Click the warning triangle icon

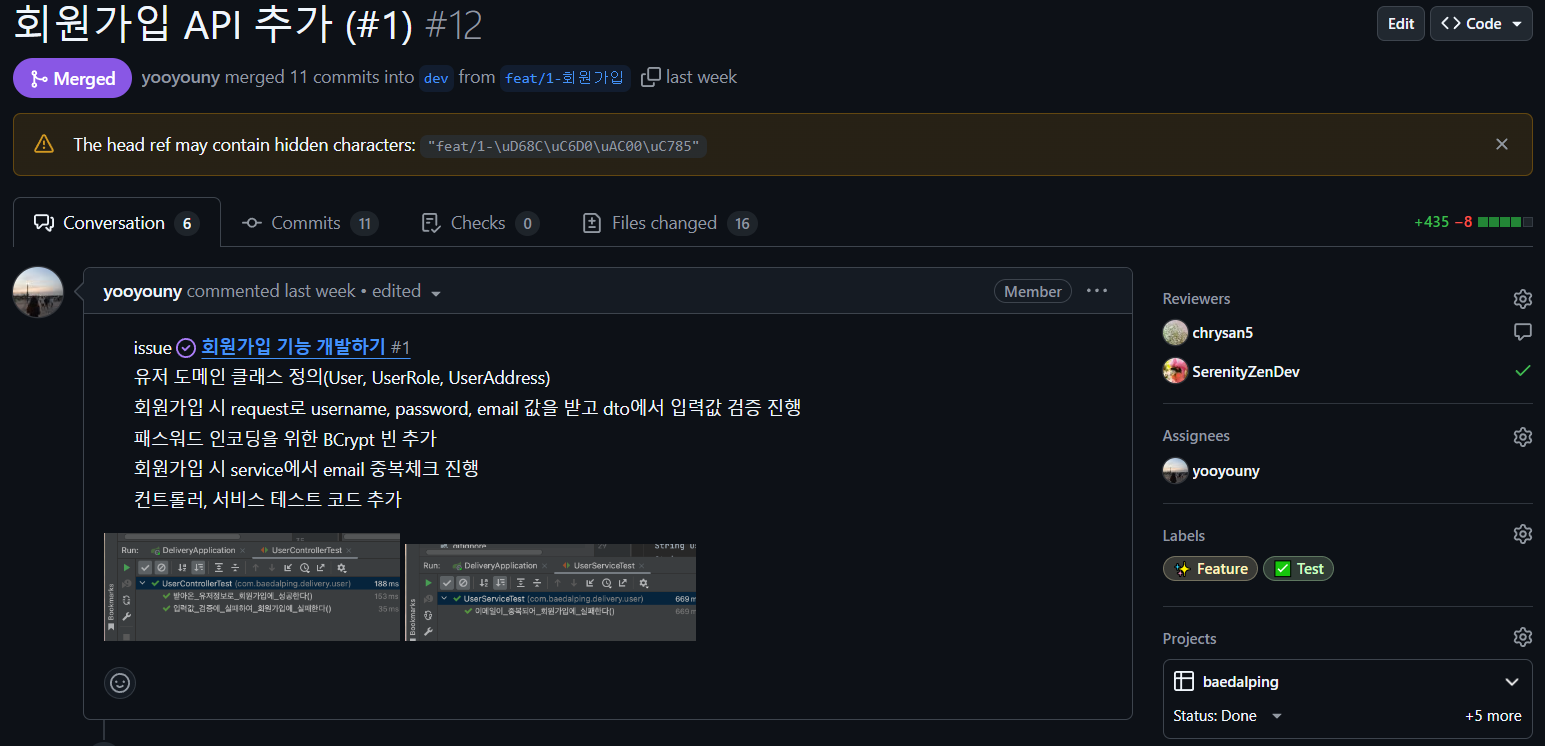coord(44,144)
